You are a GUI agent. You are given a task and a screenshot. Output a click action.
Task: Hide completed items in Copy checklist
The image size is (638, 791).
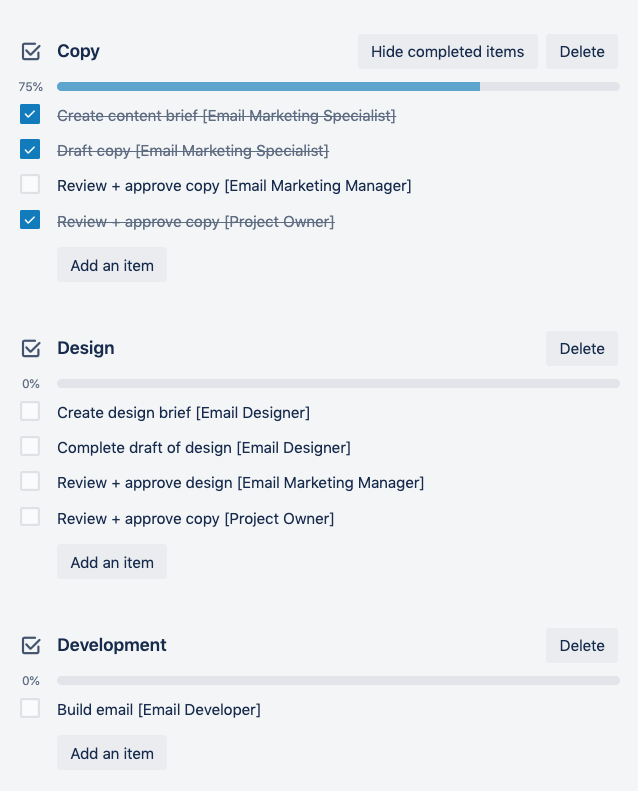[x=447, y=52]
